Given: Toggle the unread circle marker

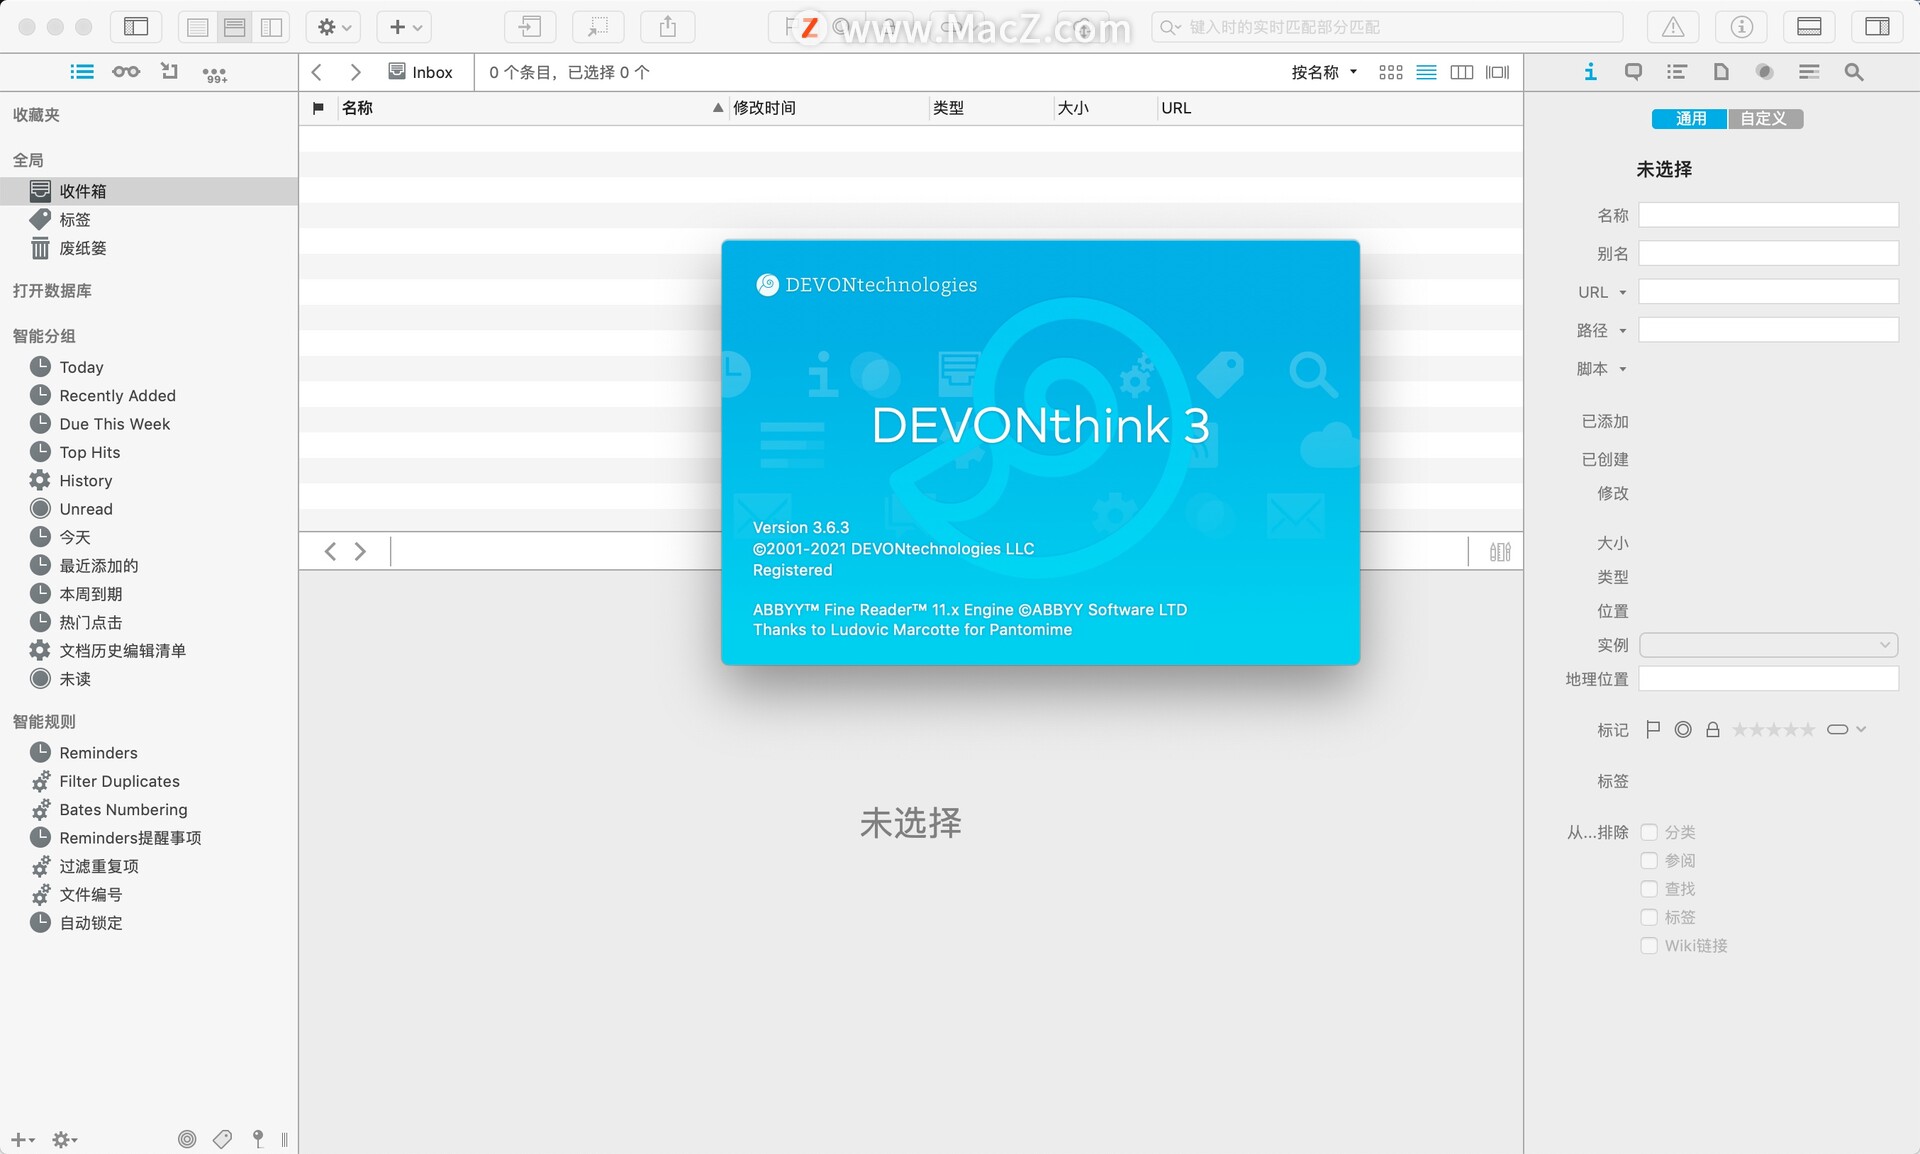Looking at the screenshot, I should 1683,730.
